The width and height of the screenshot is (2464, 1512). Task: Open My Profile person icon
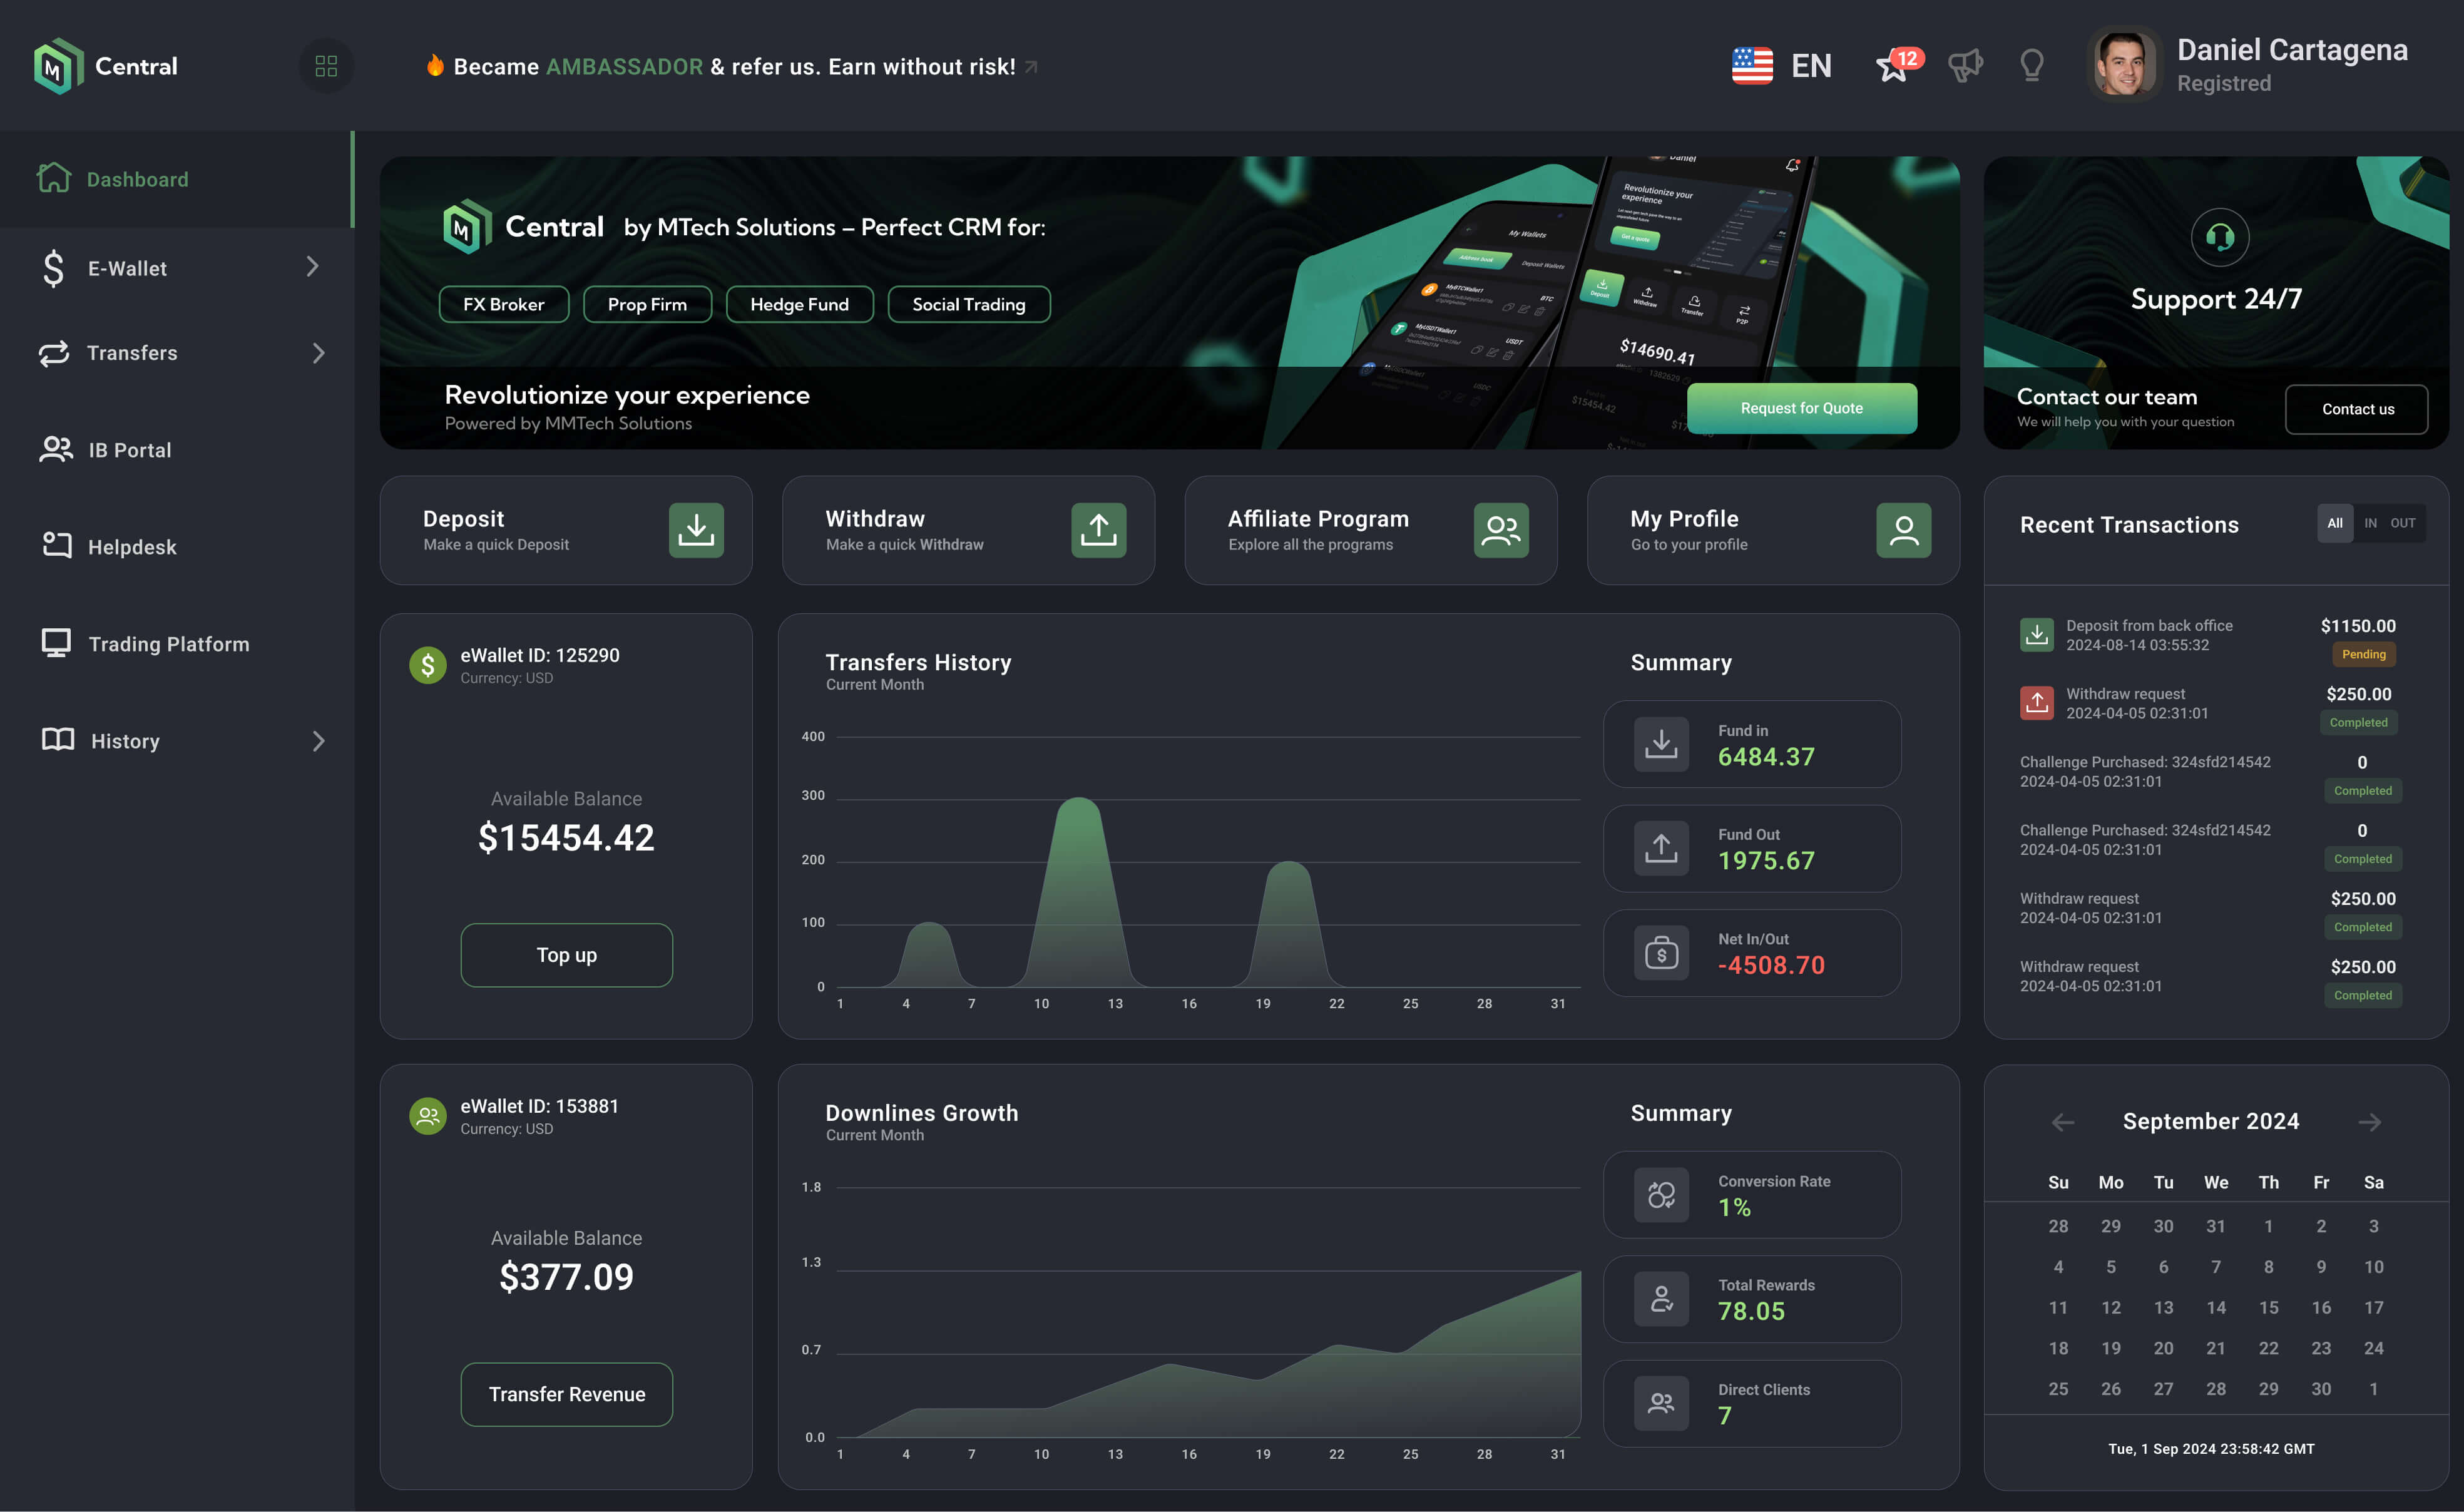(x=1903, y=530)
